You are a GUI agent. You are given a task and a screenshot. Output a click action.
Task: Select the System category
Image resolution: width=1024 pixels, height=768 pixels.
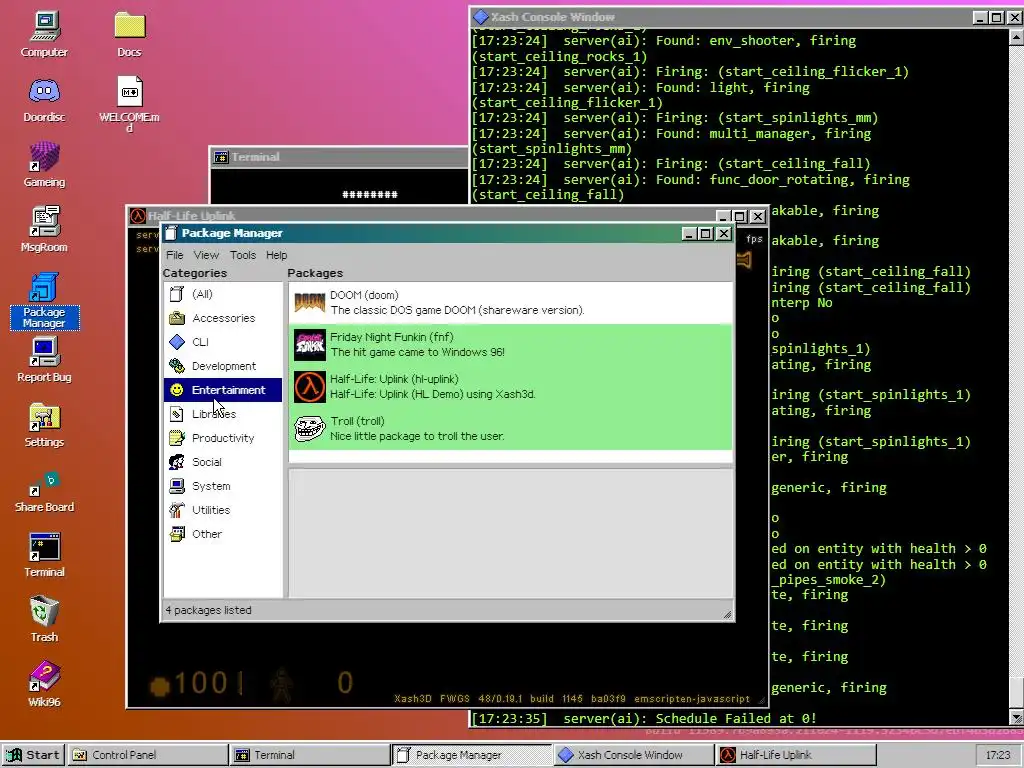[223, 486]
